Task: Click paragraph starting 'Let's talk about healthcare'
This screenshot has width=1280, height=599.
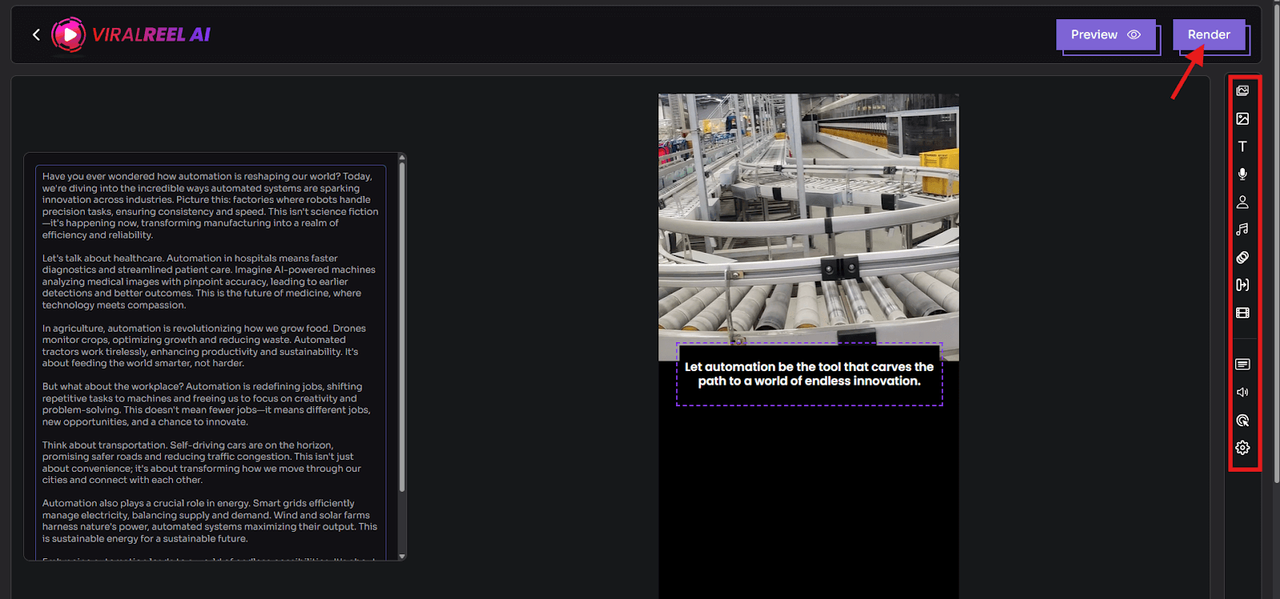Action: pyautogui.click(x=210, y=282)
